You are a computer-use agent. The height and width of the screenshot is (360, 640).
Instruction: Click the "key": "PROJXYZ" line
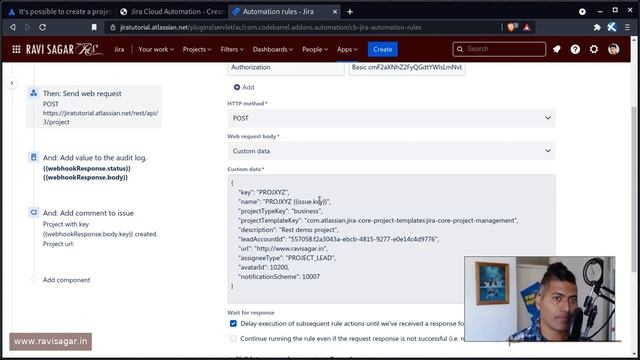tap(264, 192)
